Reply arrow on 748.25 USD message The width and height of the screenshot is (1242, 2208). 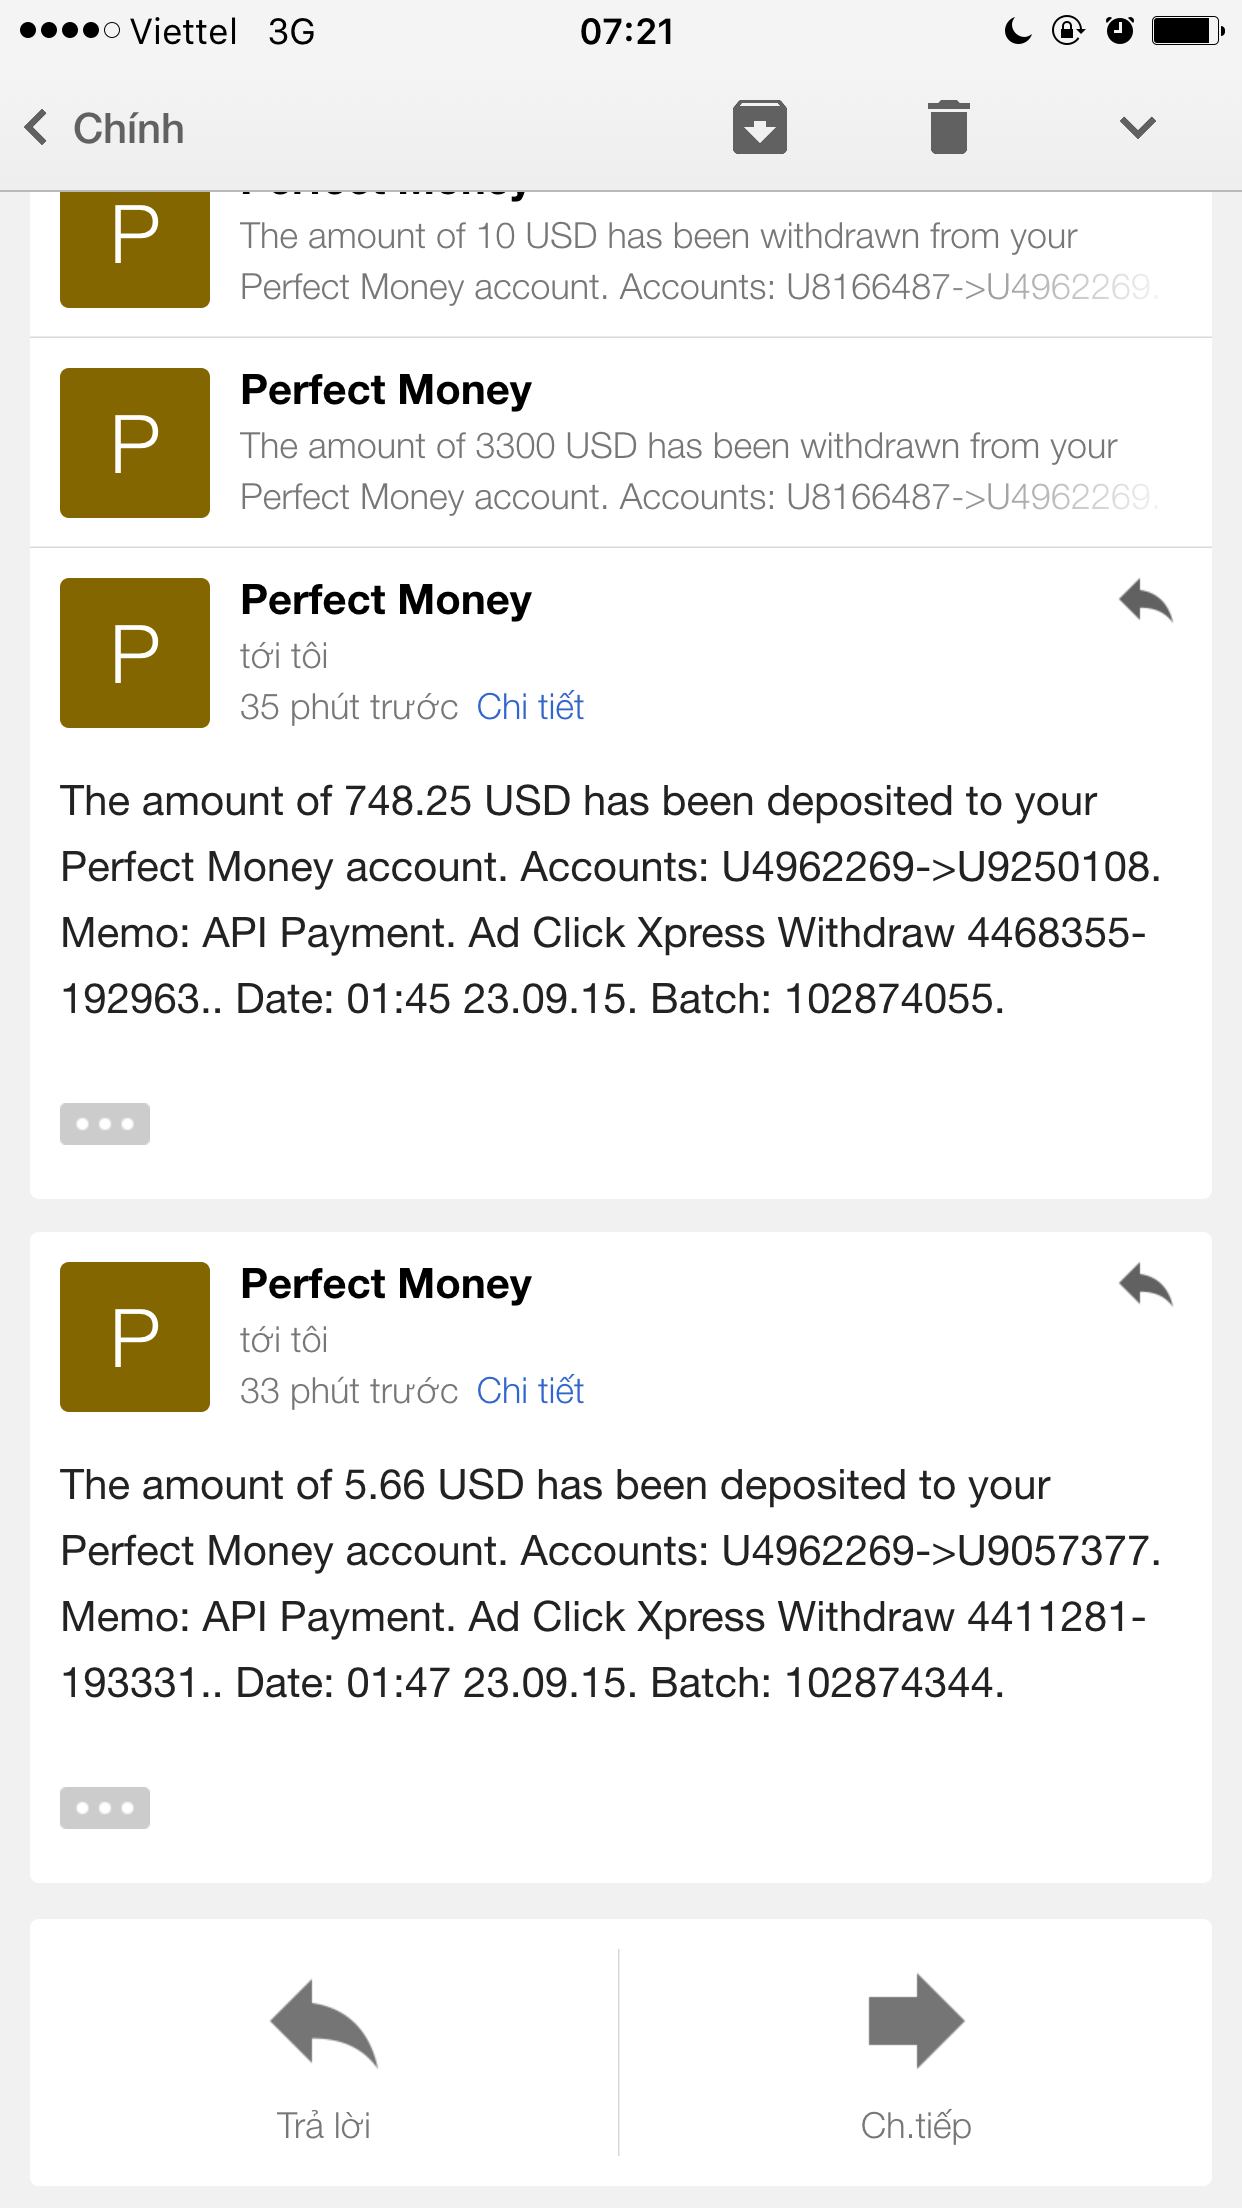pyautogui.click(x=1146, y=601)
